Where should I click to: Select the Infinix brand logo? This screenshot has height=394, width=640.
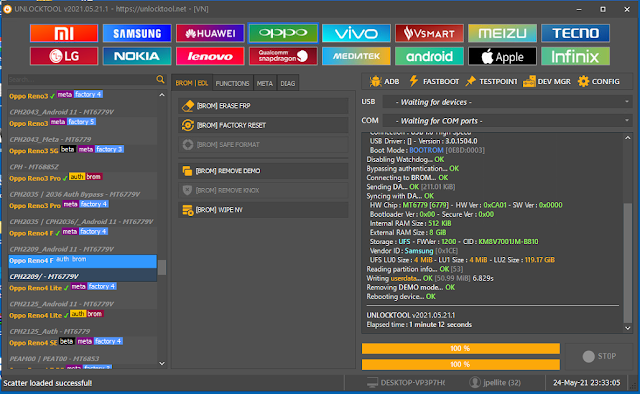pyautogui.click(x=575, y=56)
